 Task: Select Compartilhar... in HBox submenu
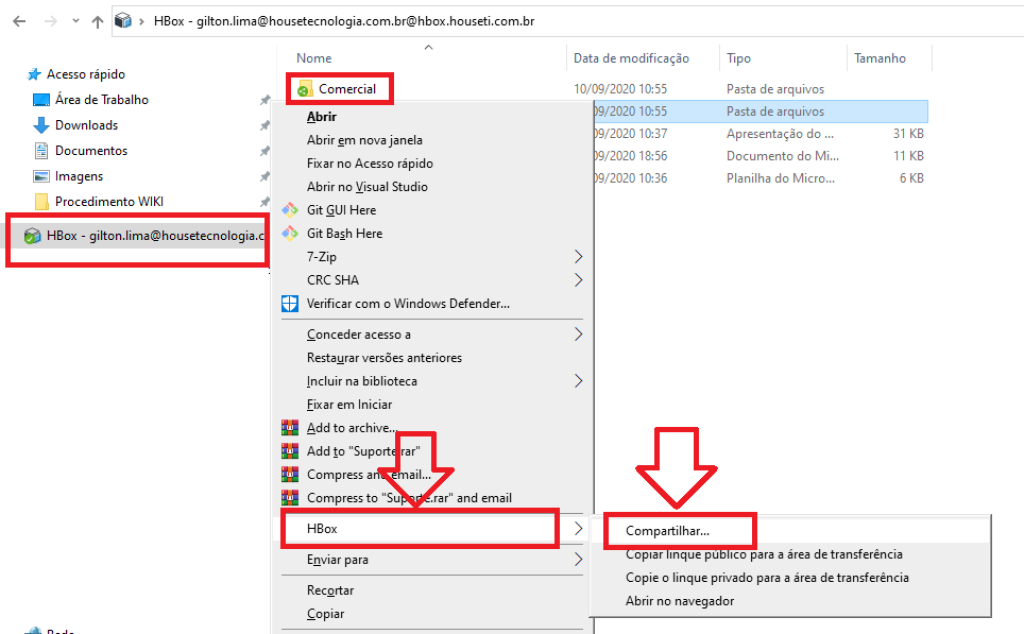(x=667, y=531)
